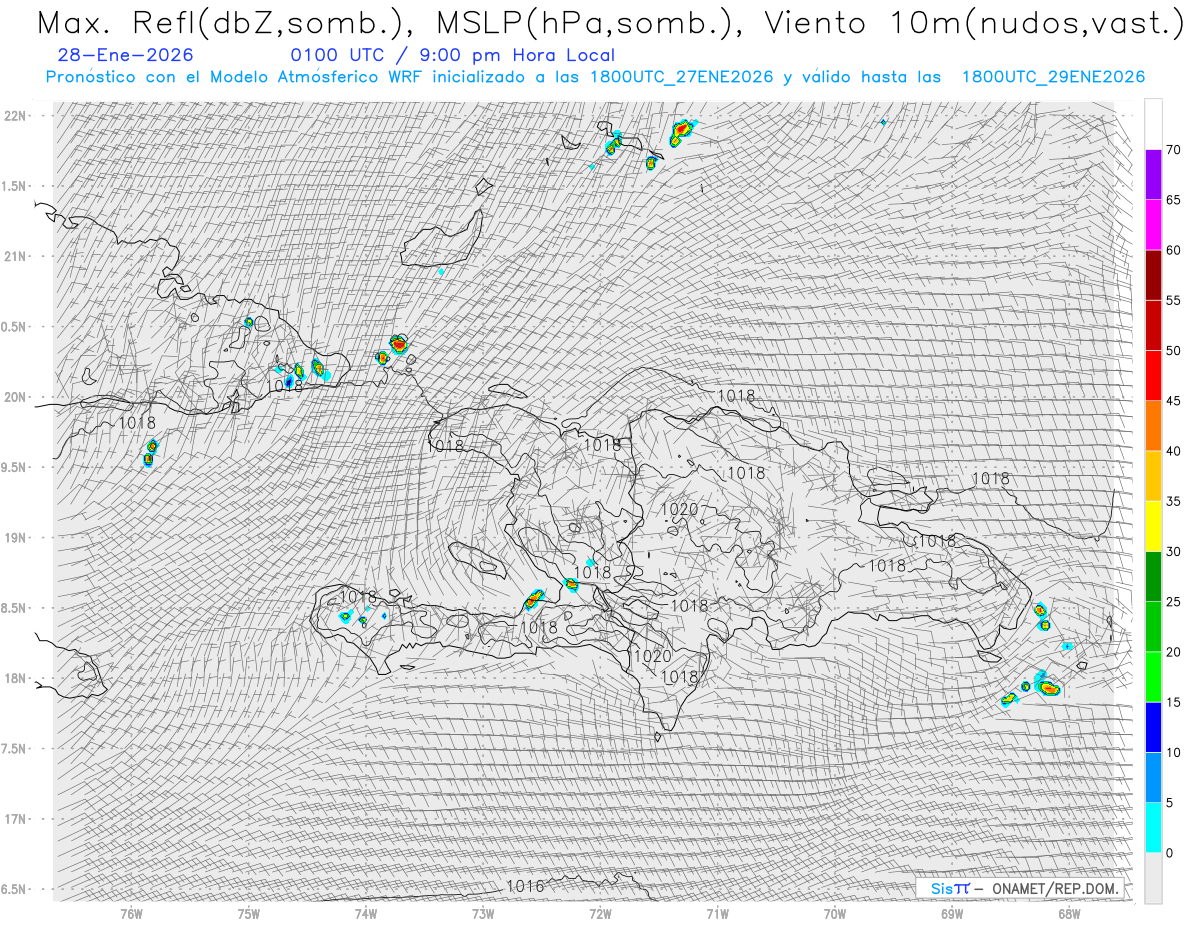Click the '35' colorbar tick label

[1174, 501]
